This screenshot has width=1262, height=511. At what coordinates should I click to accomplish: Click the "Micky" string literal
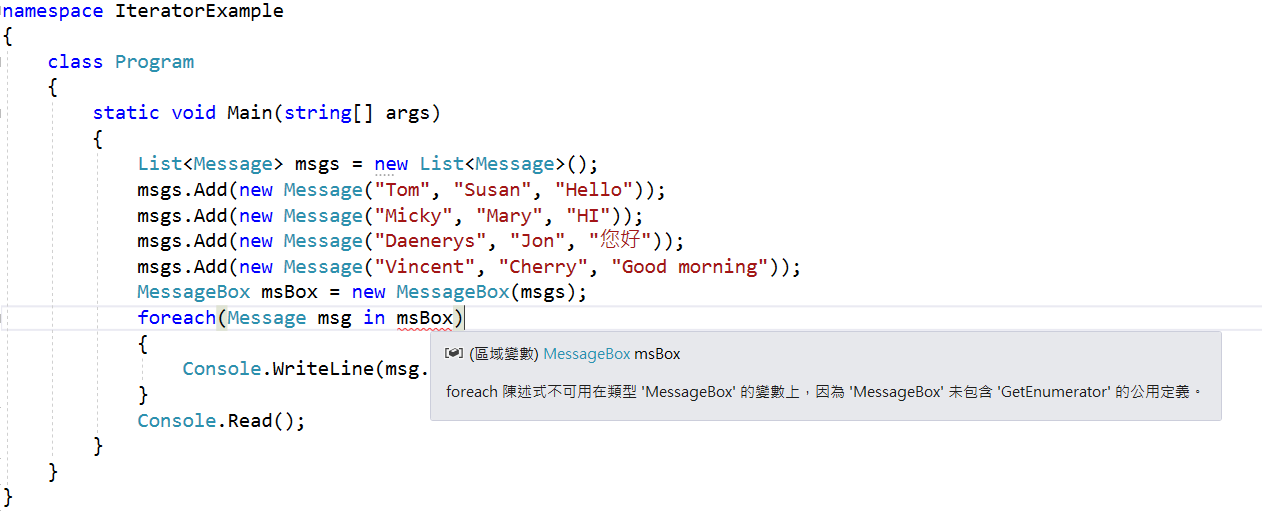413,216
